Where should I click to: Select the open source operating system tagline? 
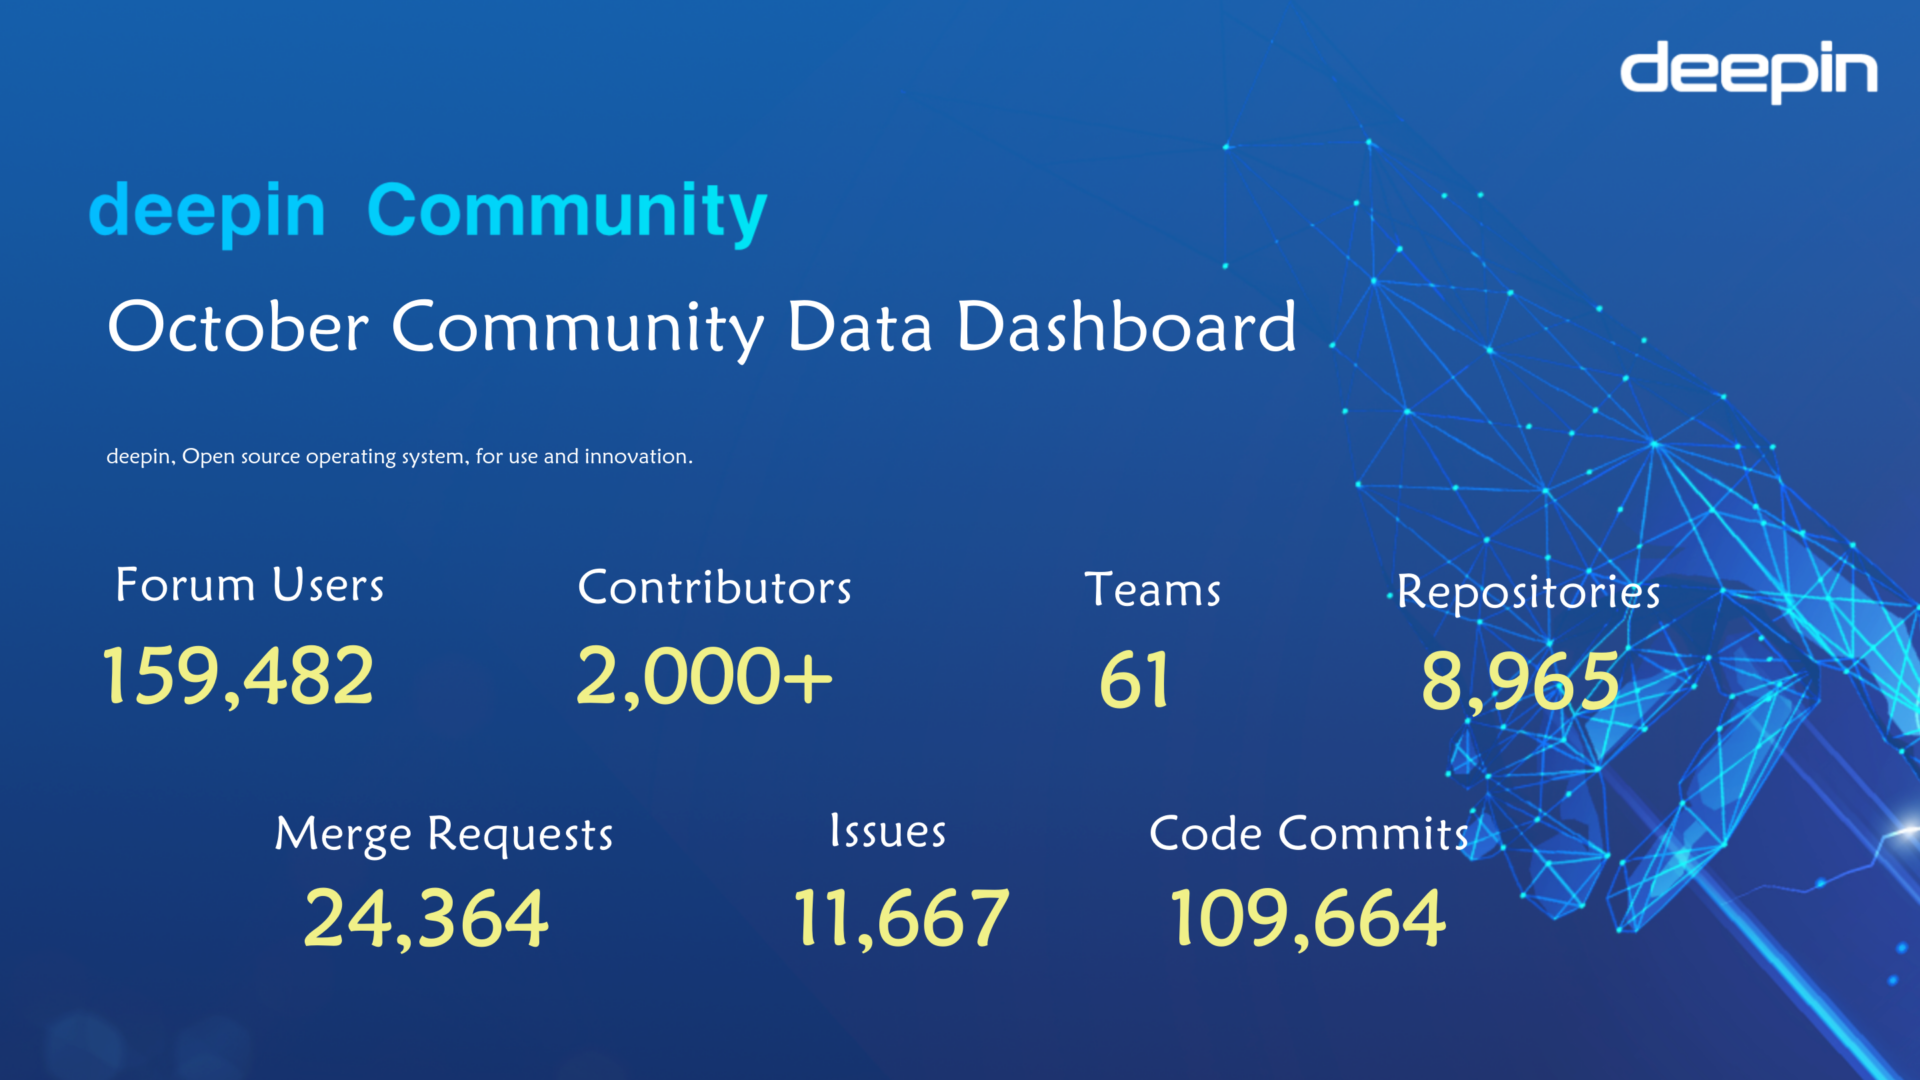coord(399,457)
